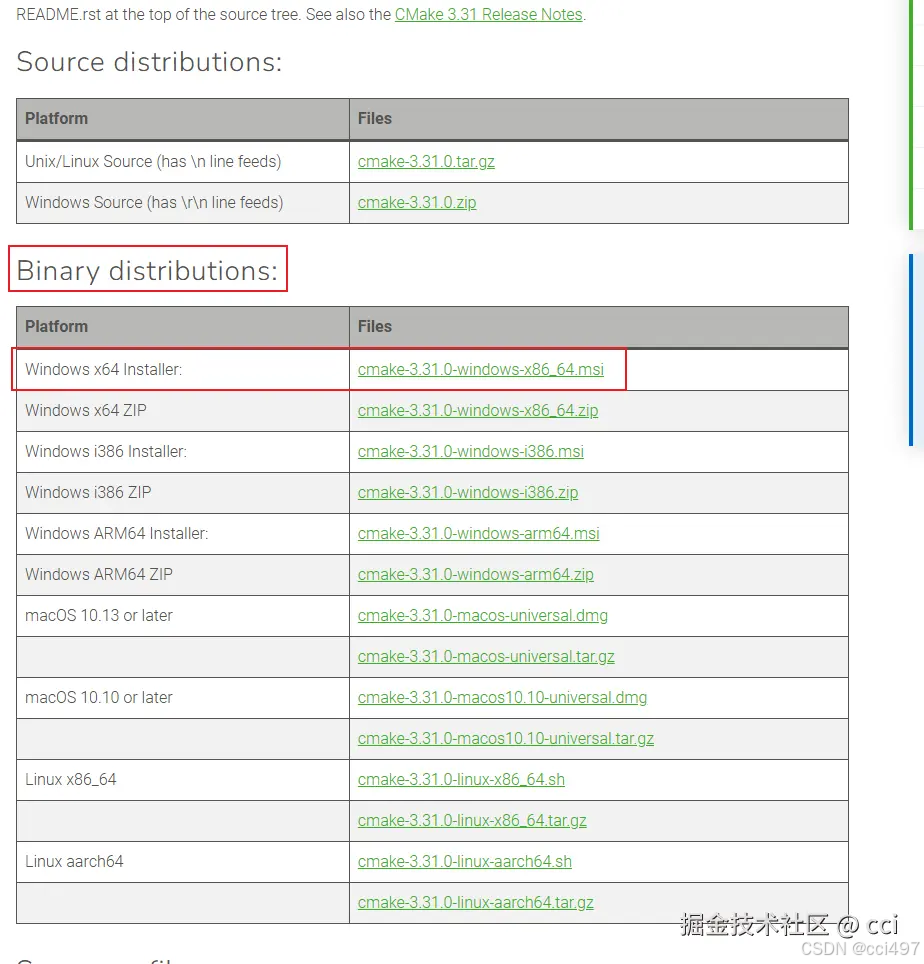Select the 'Source distributions:' heading
This screenshot has width=924, height=964.
click(x=149, y=61)
